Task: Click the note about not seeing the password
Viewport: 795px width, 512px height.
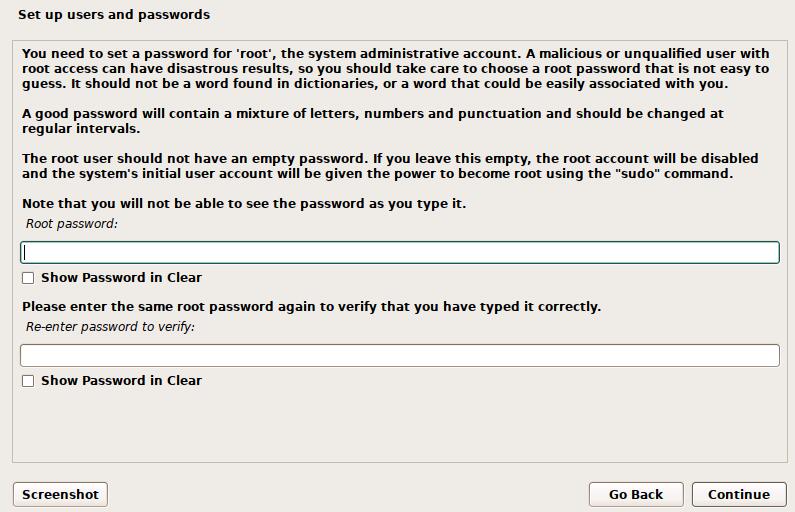Action: [244, 204]
